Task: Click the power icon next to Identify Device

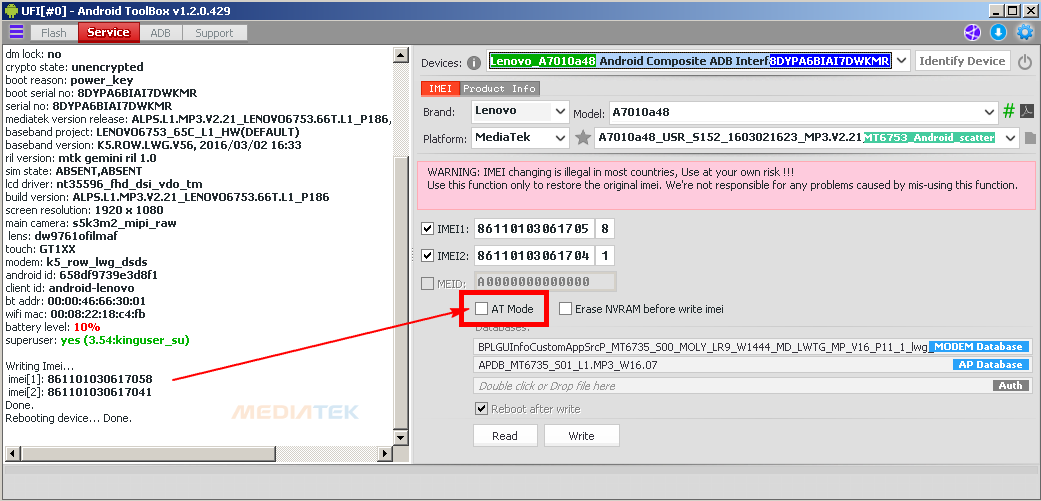Action: click(x=1025, y=62)
